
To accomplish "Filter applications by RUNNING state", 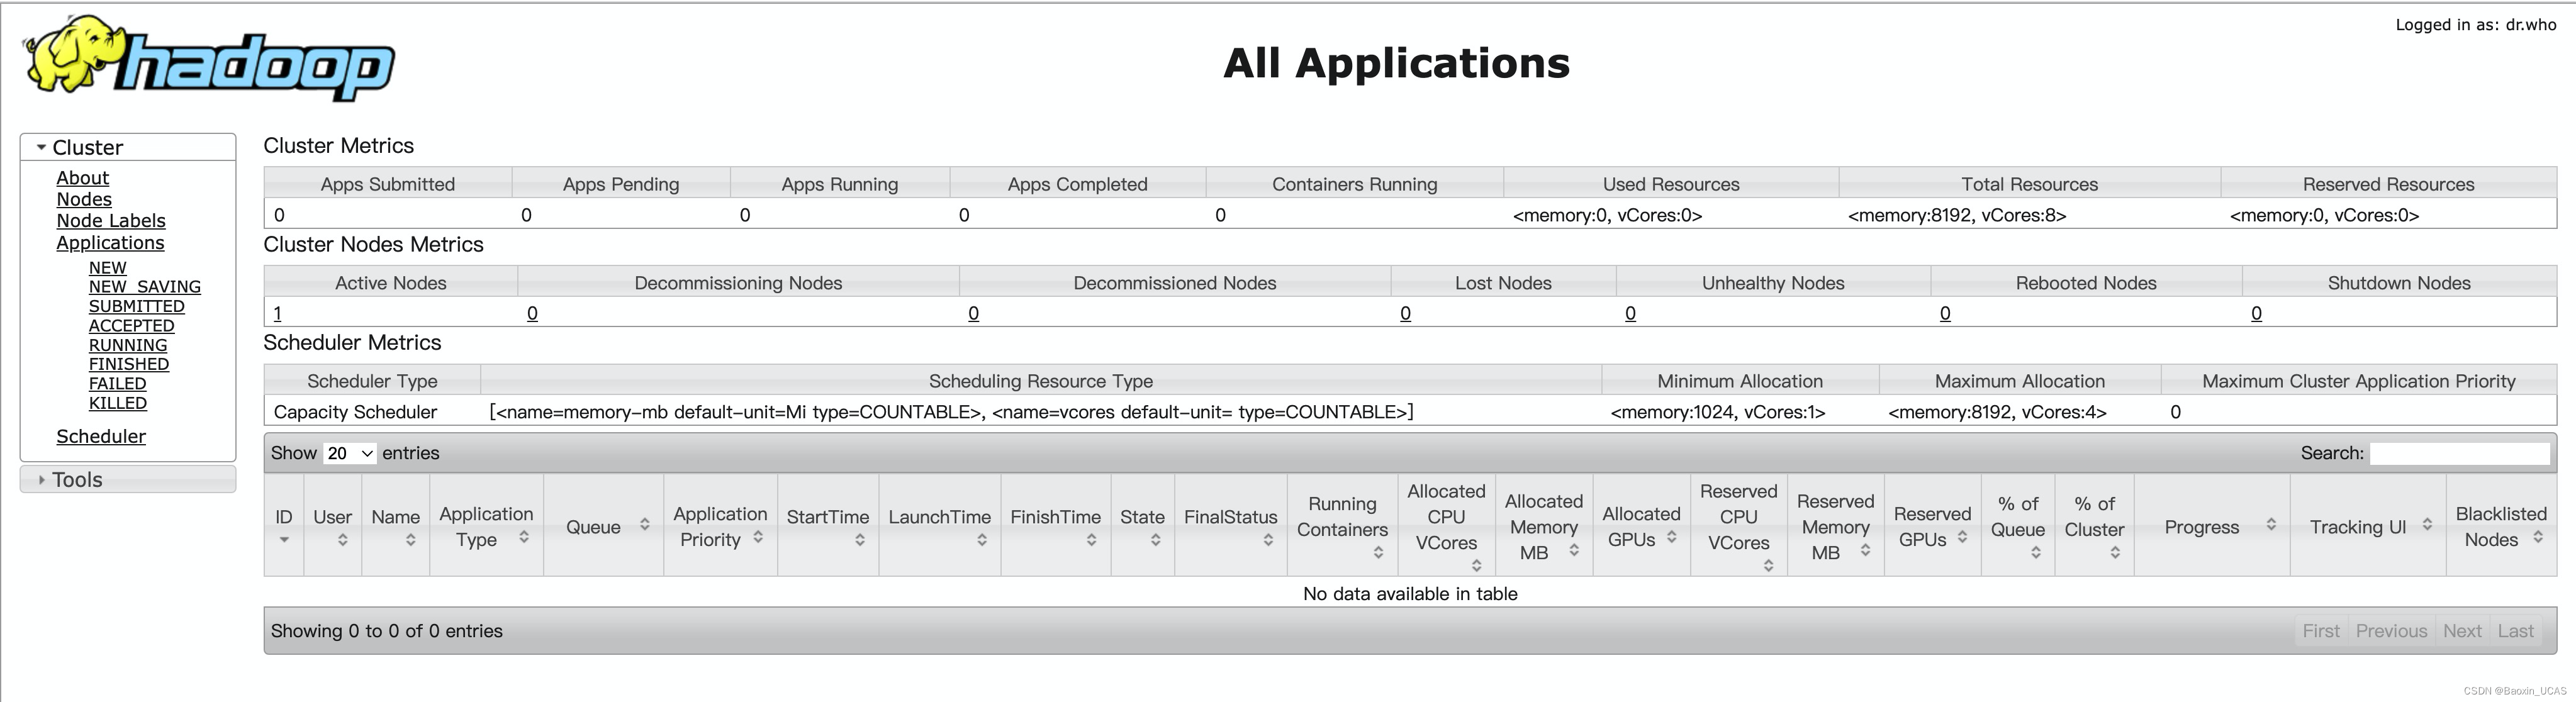I will click(128, 345).
